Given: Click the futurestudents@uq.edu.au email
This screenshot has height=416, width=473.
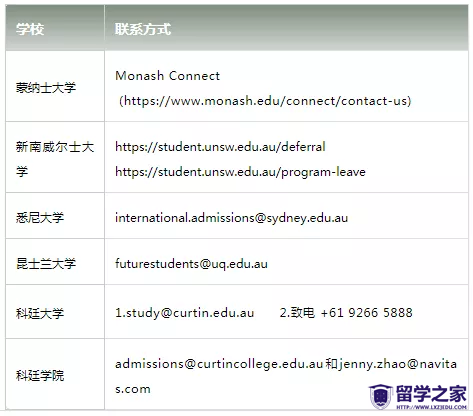Looking at the screenshot, I should 191,264.
